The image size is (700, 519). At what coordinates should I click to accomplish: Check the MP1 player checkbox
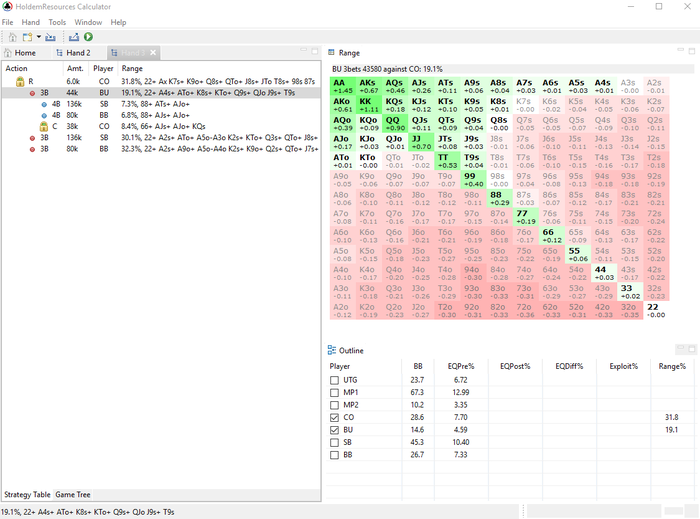pos(334,393)
